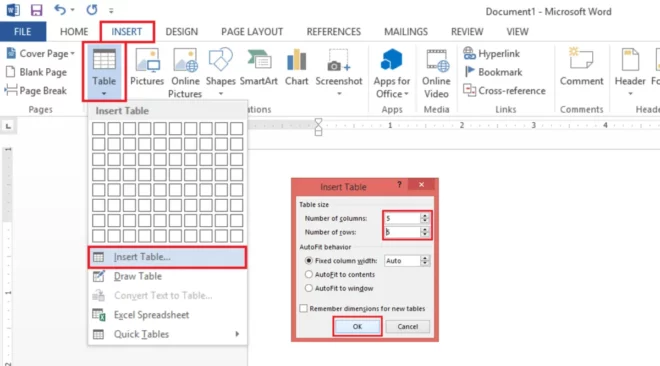The height and width of the screenshot is (366, 660).
Task: Insert a Cross-reference
Action: point(504,90)
